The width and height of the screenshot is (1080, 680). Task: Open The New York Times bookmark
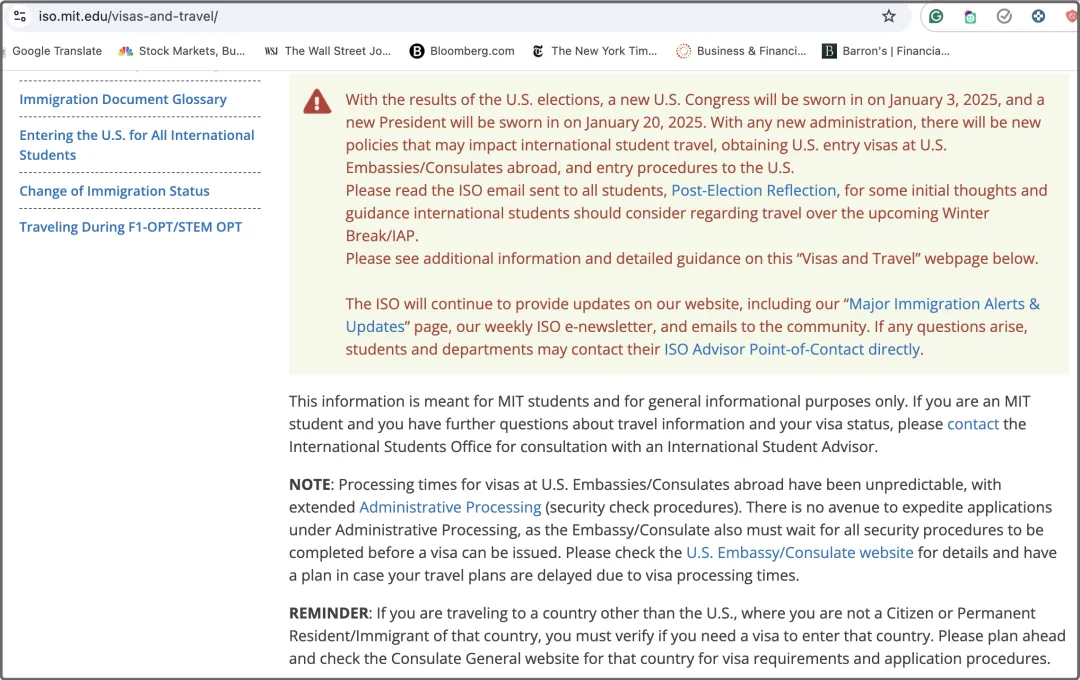(595, 51)
